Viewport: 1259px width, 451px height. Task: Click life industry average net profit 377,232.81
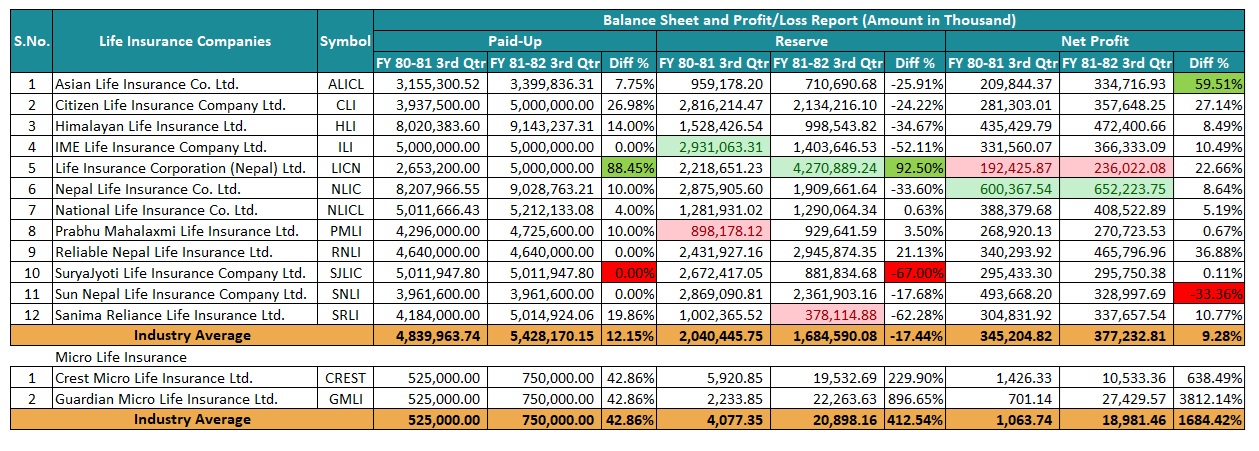(1118, 335)
